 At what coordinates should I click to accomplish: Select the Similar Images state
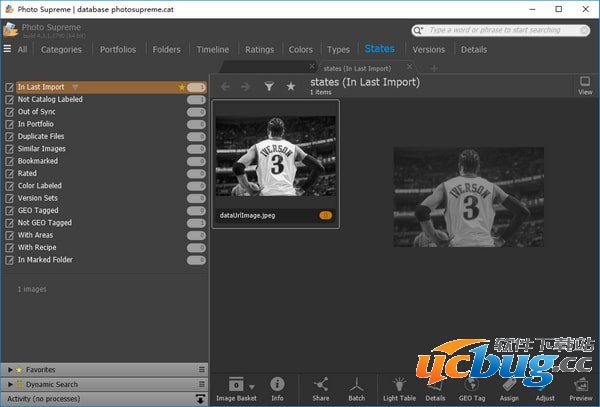pos(42,149)
